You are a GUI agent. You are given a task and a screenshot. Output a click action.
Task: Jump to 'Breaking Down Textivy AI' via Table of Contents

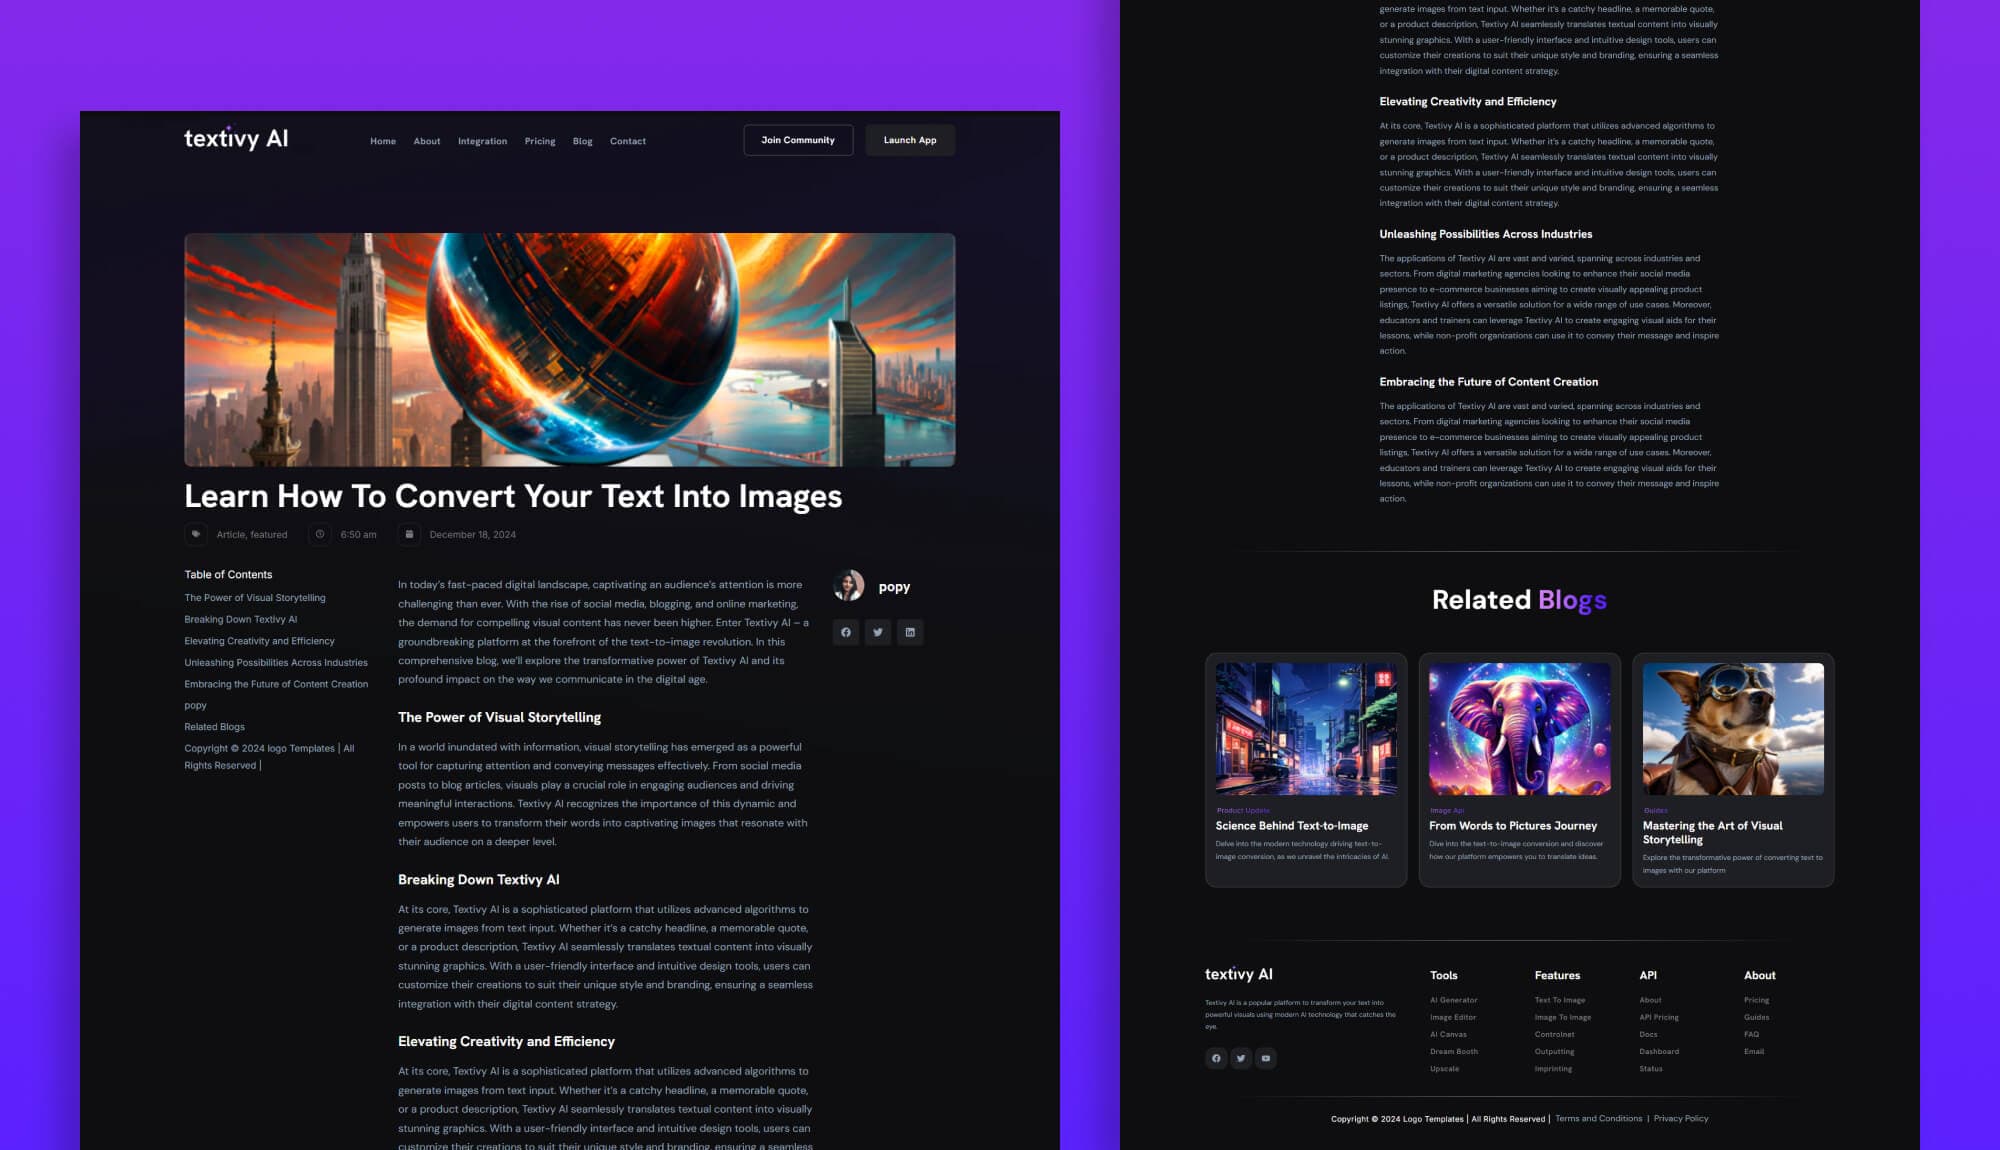pyautogui.click(x=239, y=619)
